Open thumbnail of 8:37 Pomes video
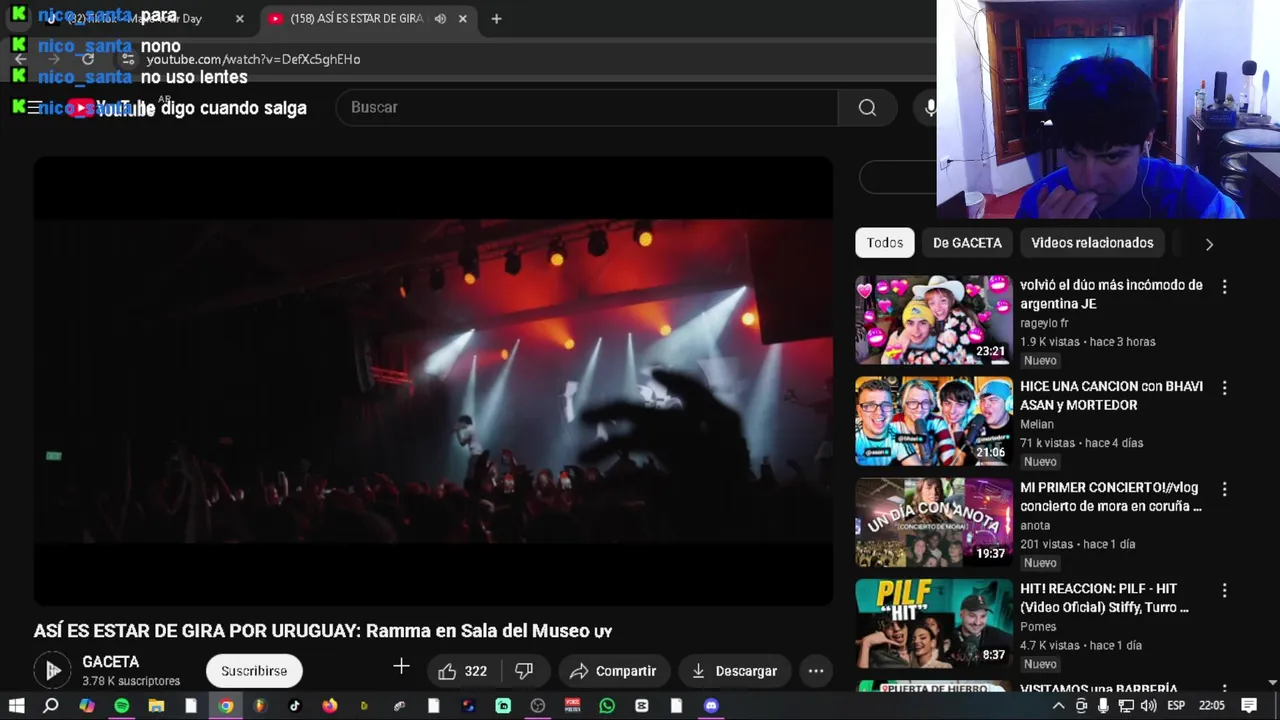The width and height of the screenshot is (1280, 720). 933,624
